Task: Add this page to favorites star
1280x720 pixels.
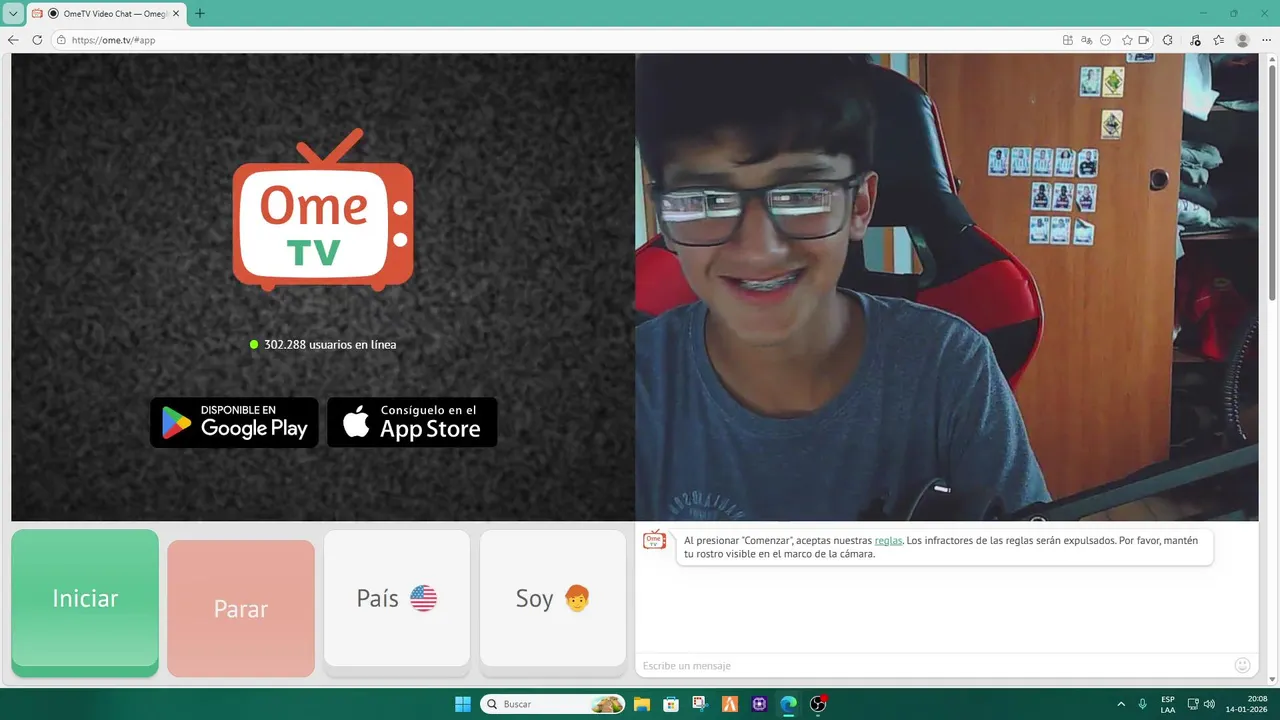Action: 1127,40
